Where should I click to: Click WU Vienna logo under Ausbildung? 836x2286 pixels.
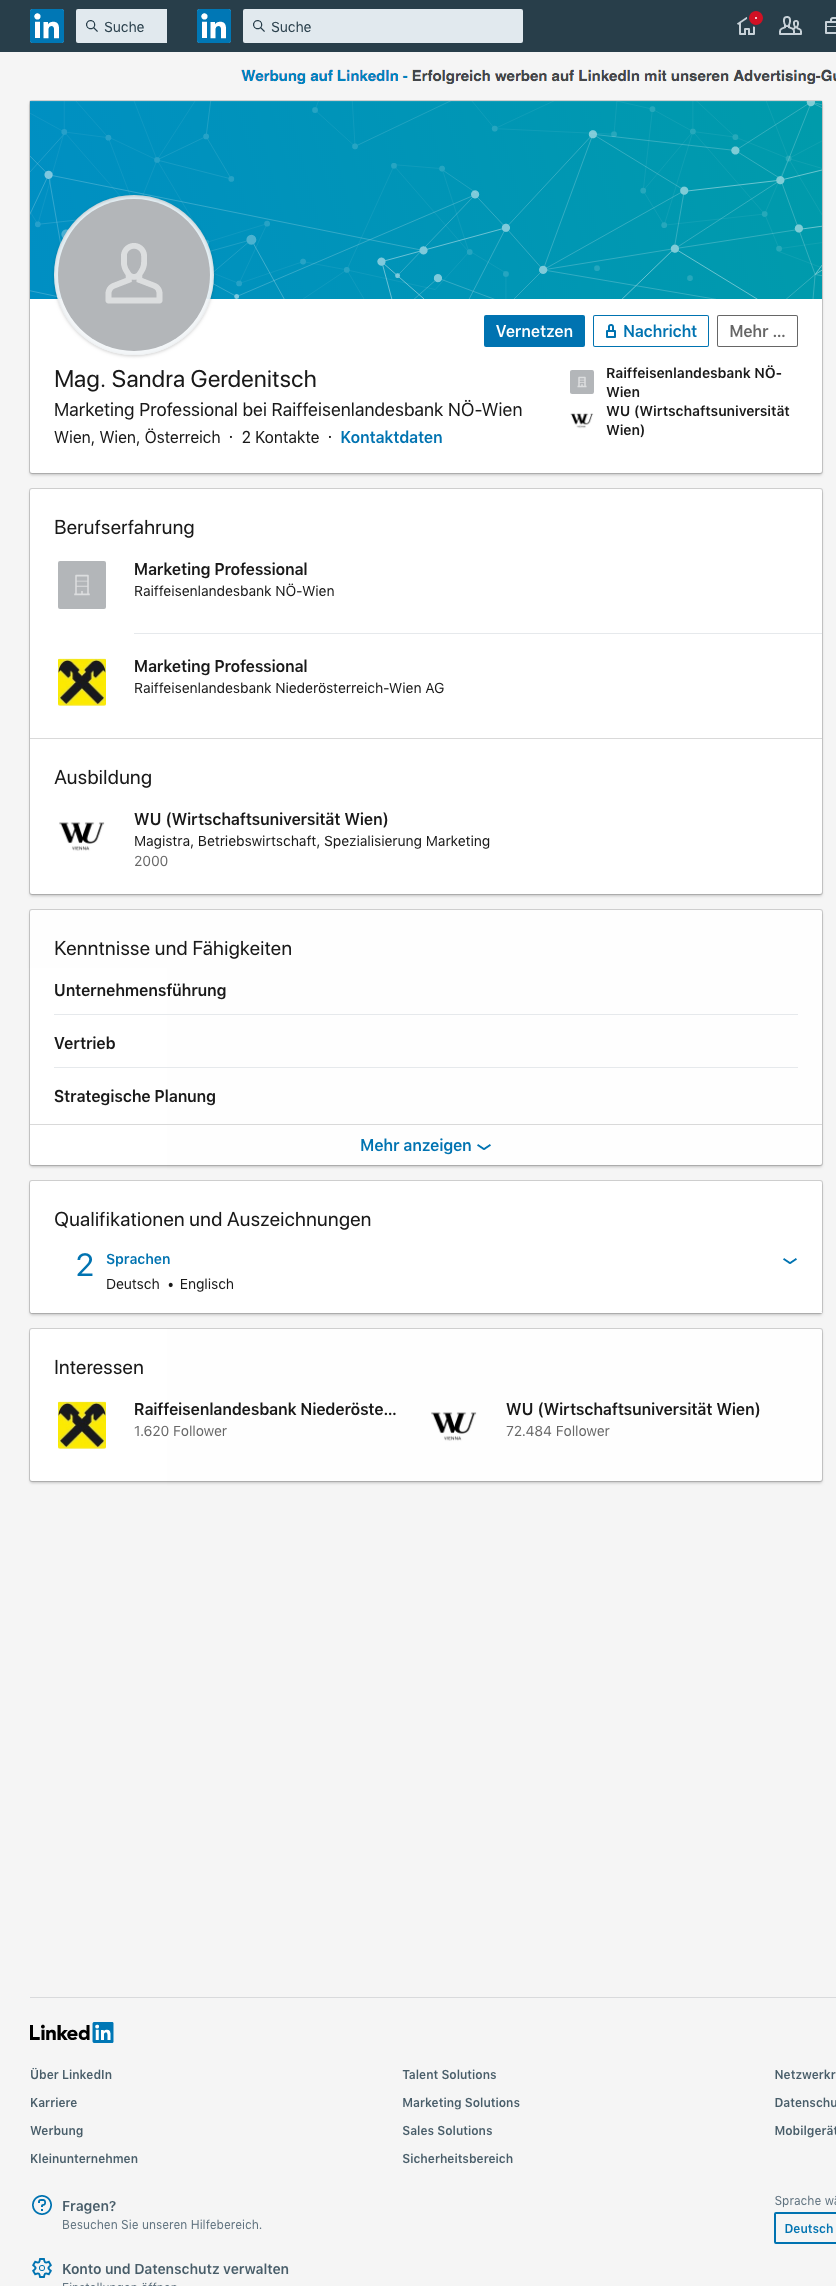pos(82,835)
